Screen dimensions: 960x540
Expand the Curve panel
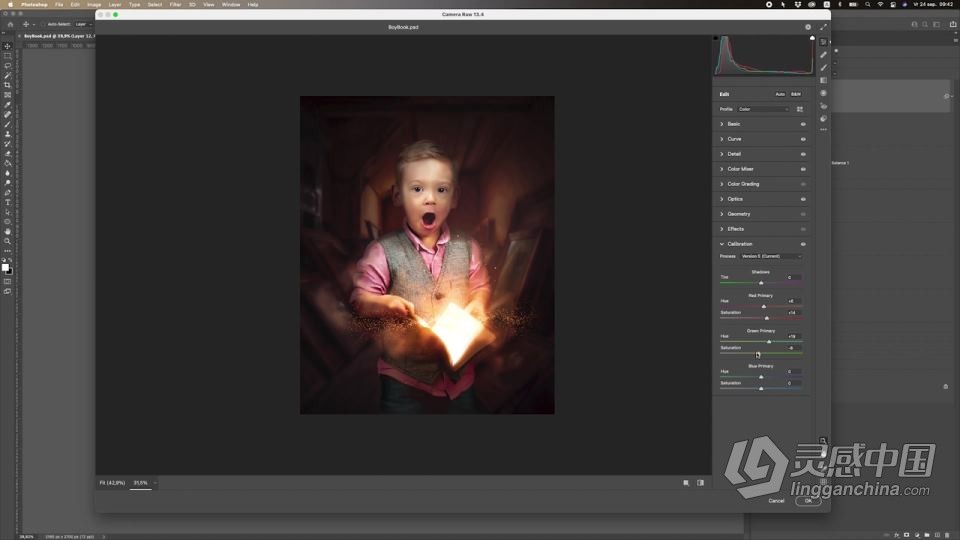tap(722, 139)
